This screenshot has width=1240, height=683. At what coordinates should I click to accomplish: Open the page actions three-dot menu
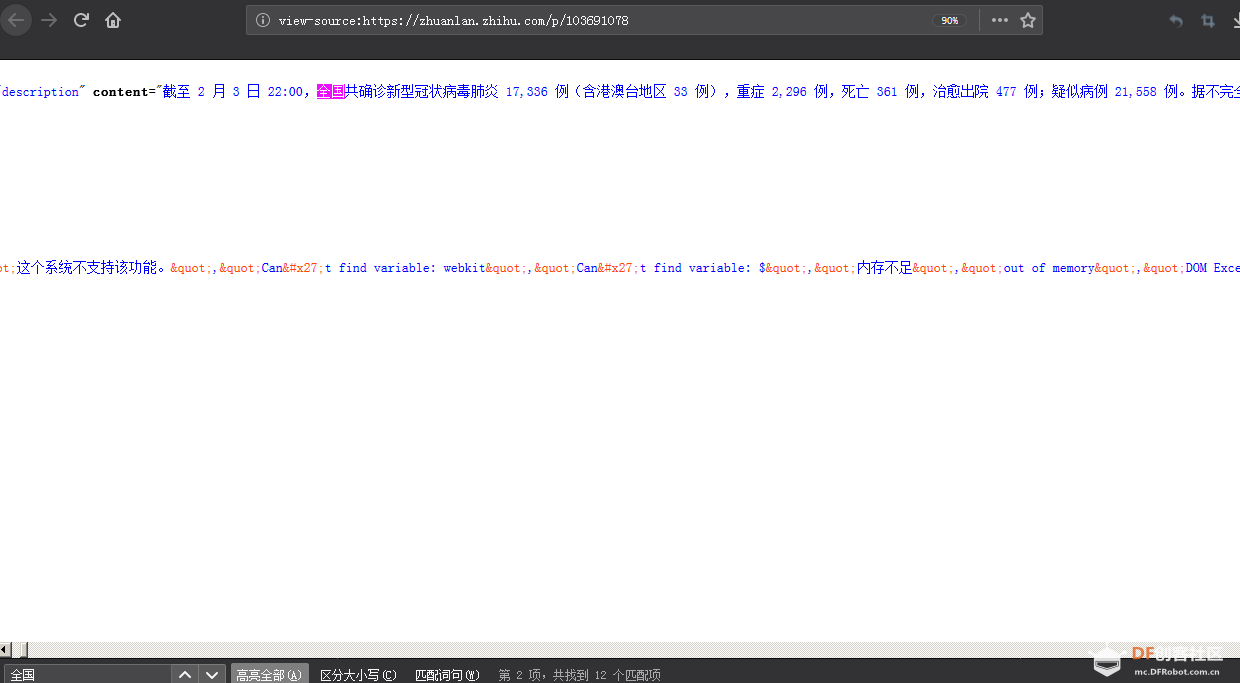pos(1000,20)
